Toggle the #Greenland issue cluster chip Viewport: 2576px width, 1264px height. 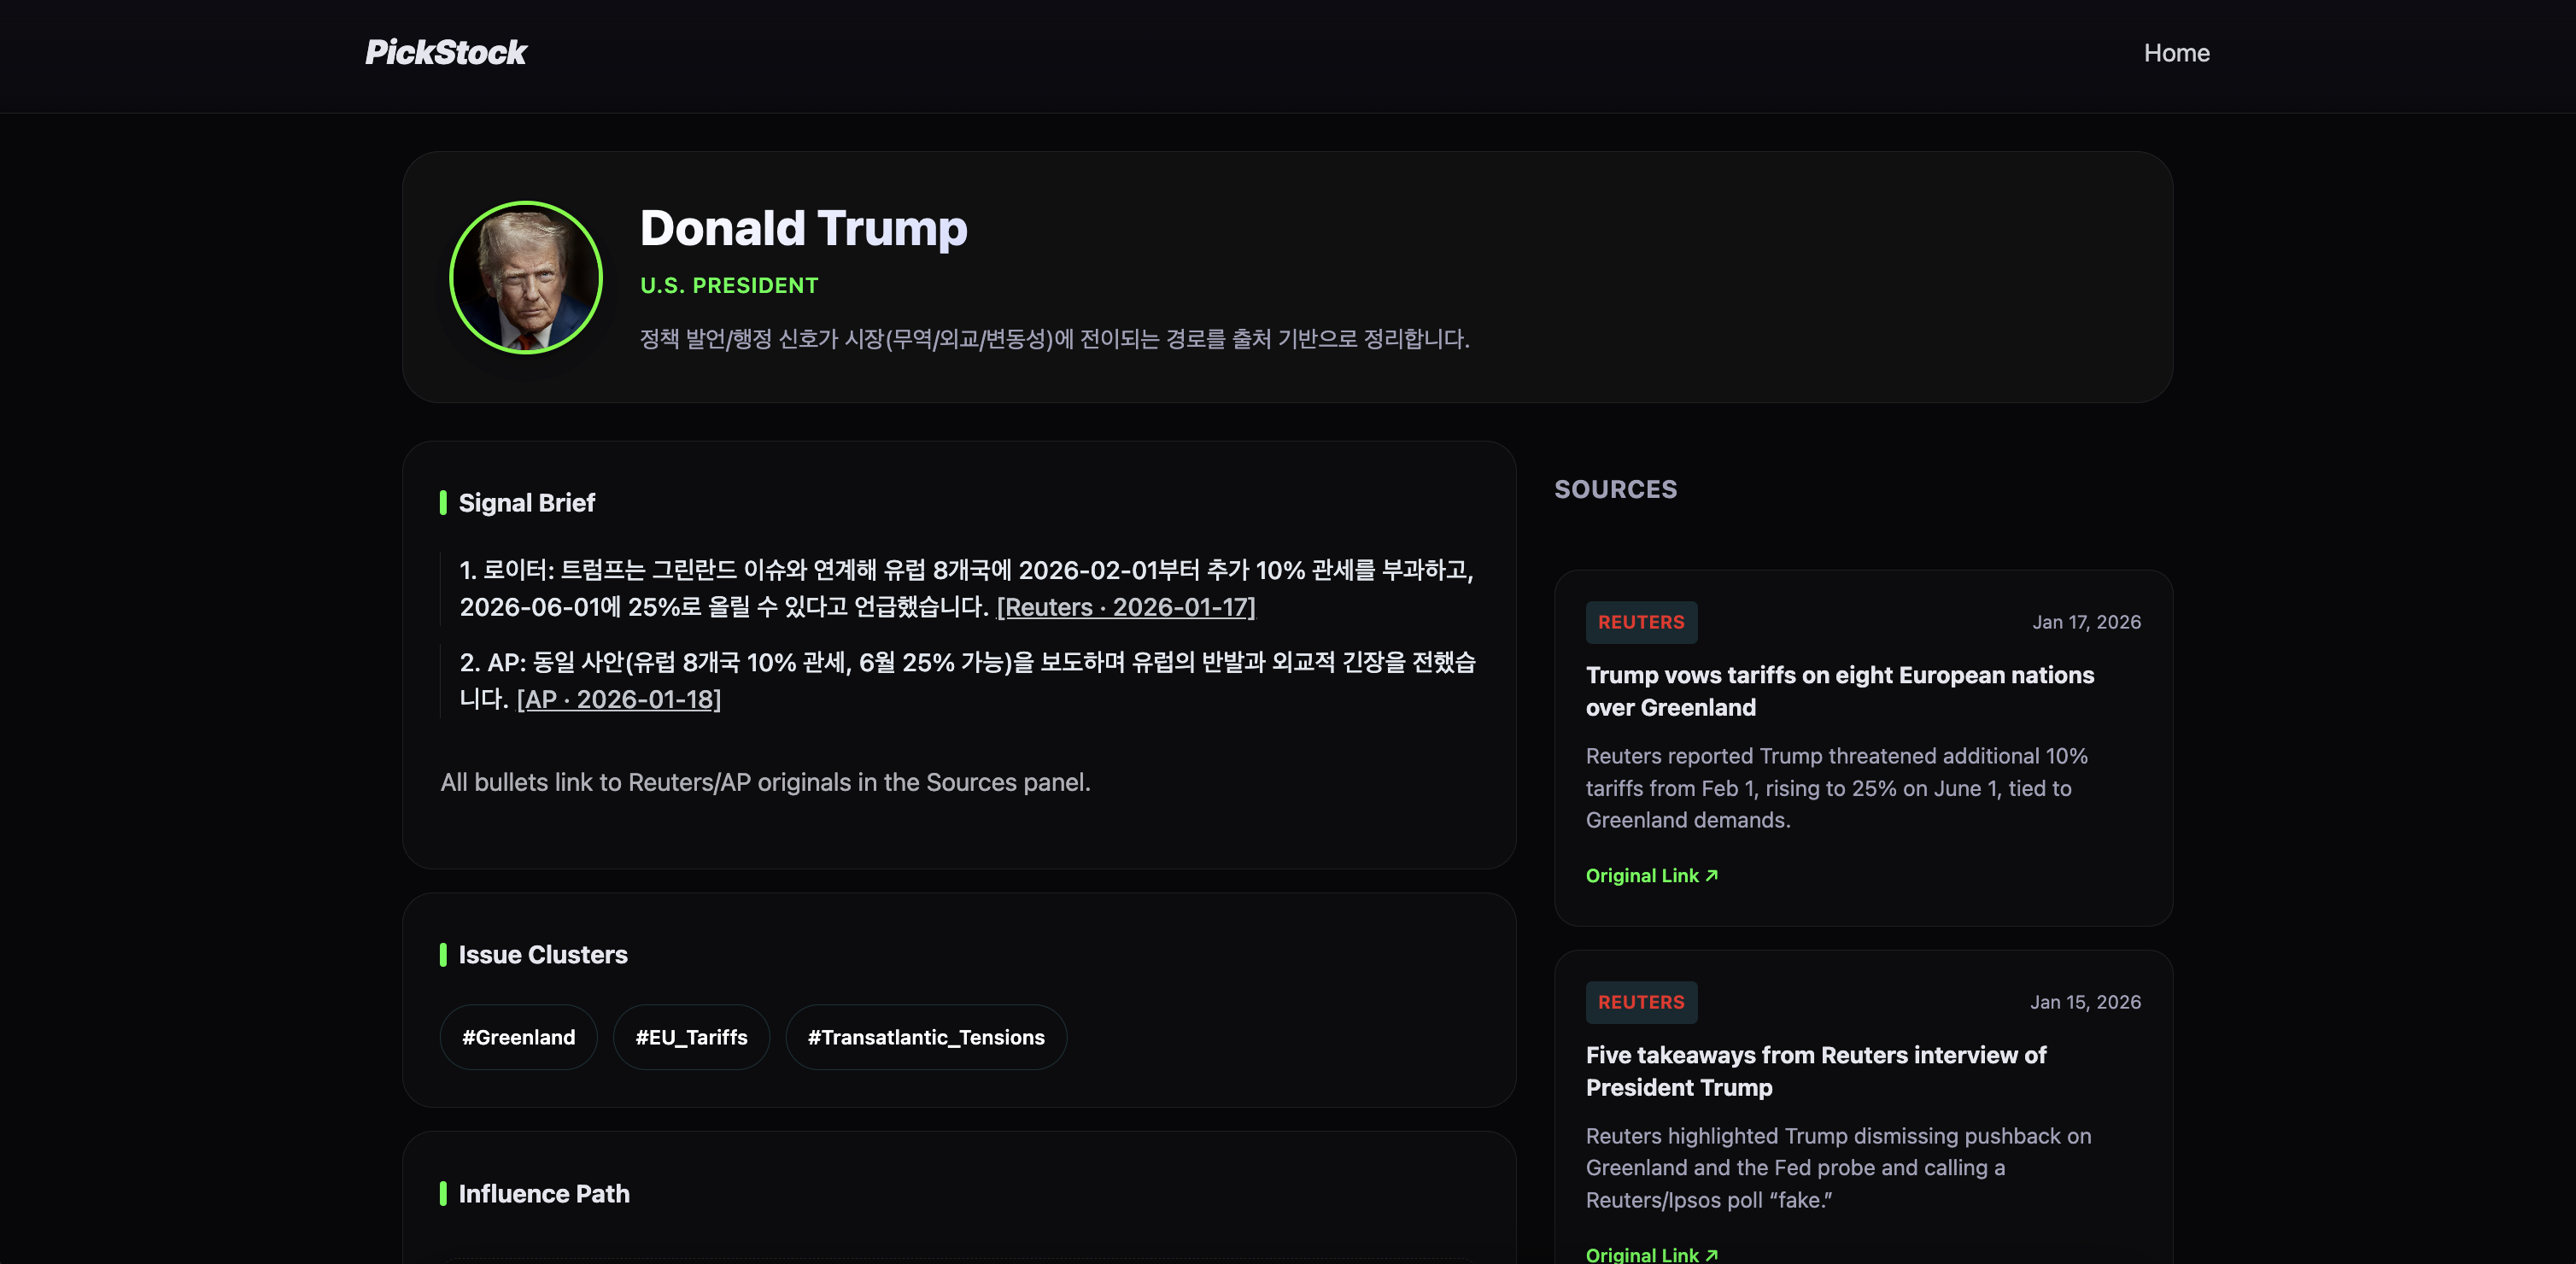pyautogui.click(x=518, y=1037)
